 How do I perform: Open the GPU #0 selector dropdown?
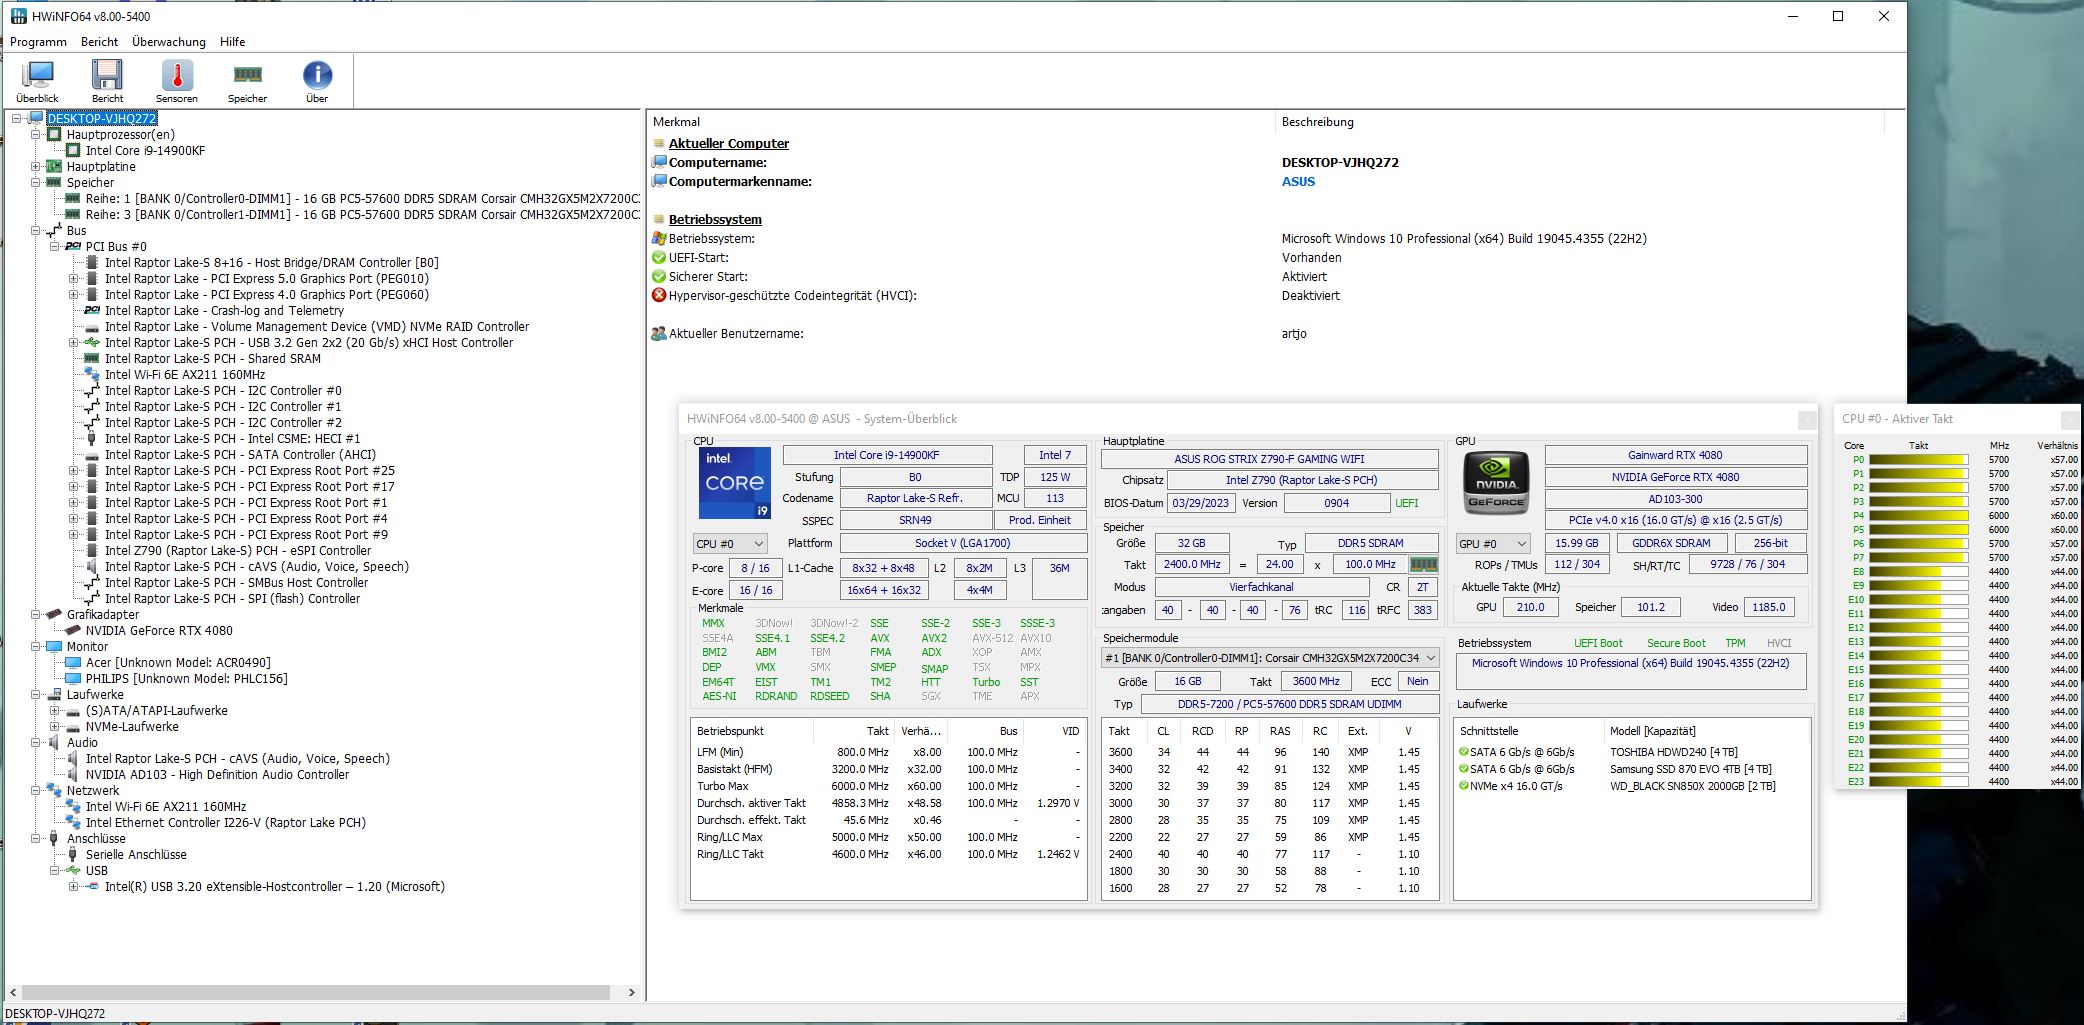point(1493,544)
